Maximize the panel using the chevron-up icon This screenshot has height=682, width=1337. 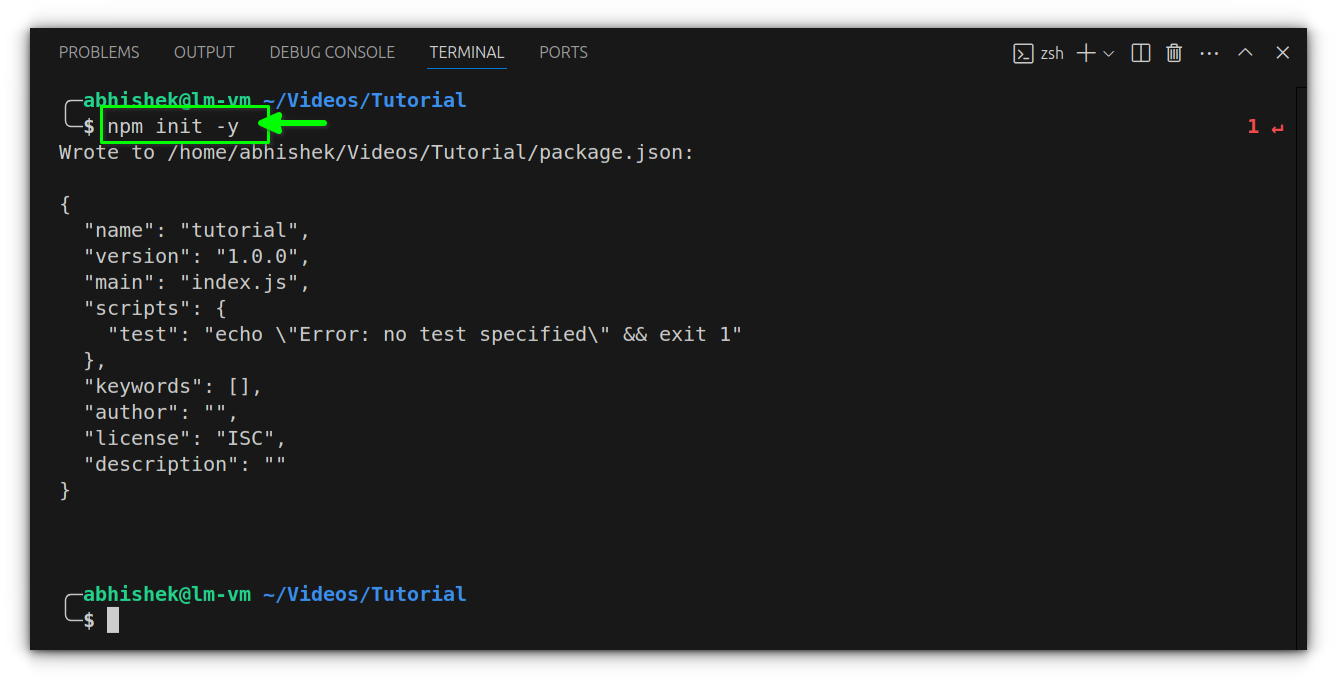point(1245,52)
